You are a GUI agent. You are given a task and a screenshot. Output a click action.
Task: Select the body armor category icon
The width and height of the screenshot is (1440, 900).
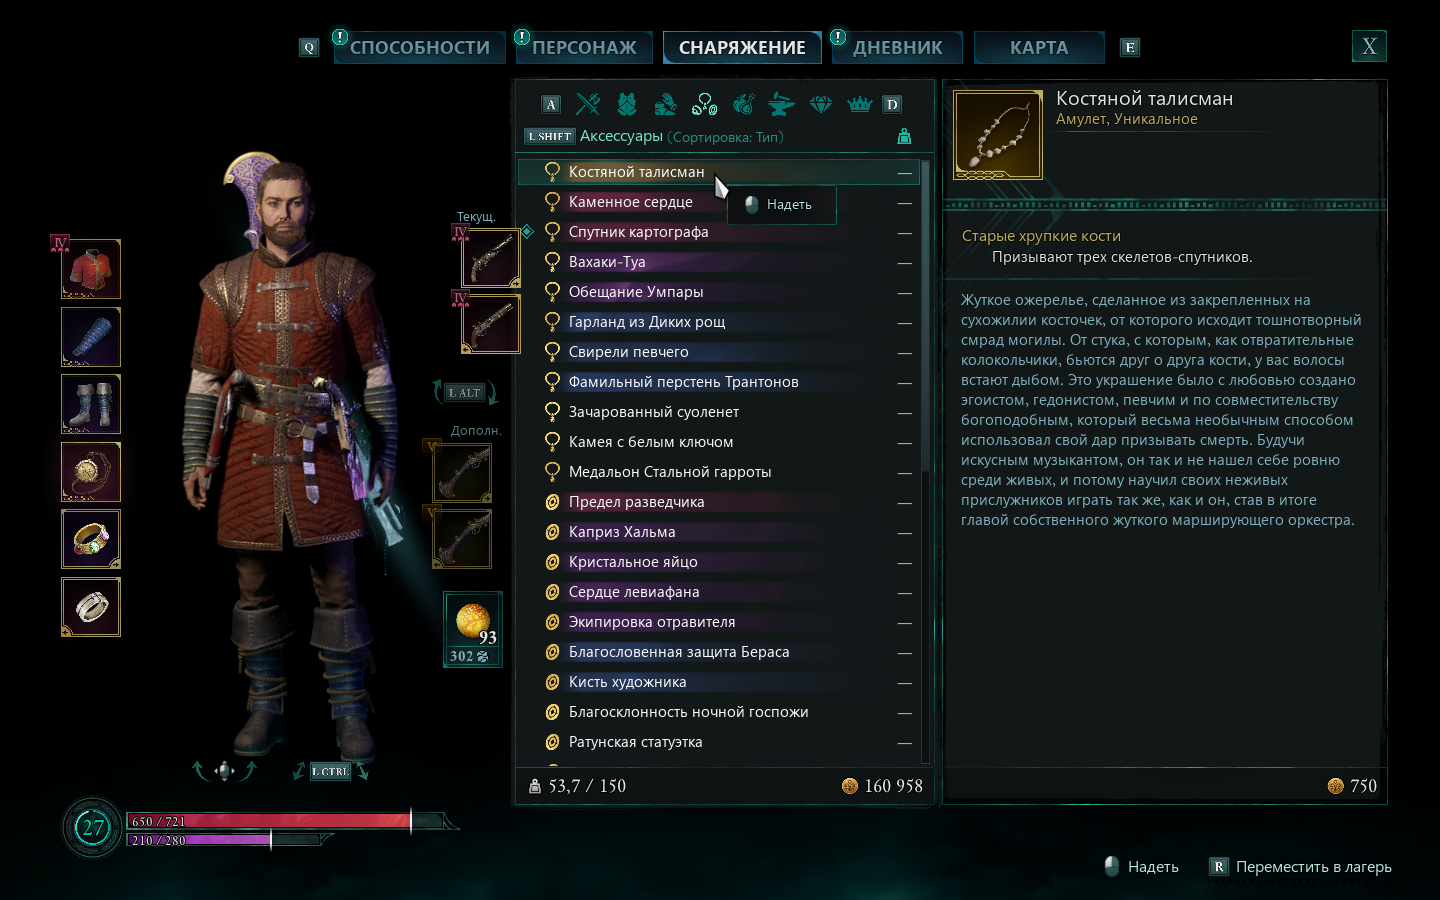[x=627, y=103]
